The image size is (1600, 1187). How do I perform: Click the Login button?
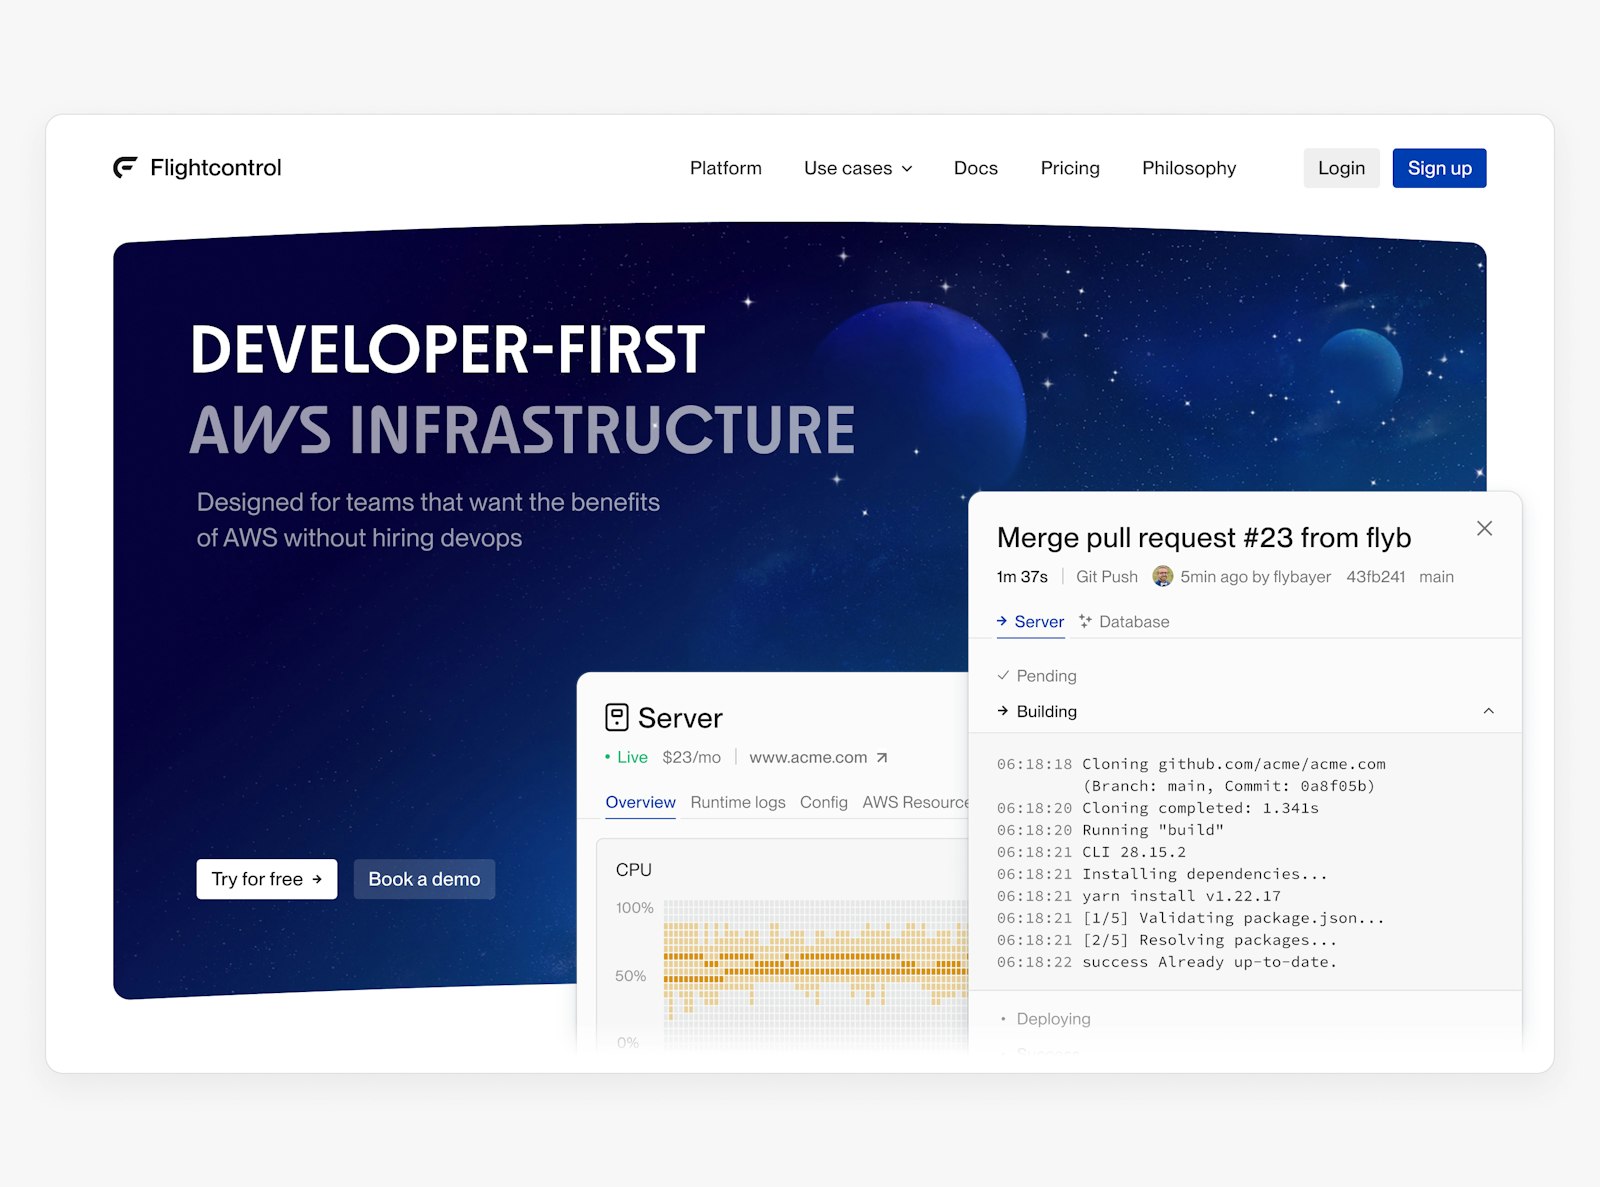pyautogui.click(x=1341, y=168)
